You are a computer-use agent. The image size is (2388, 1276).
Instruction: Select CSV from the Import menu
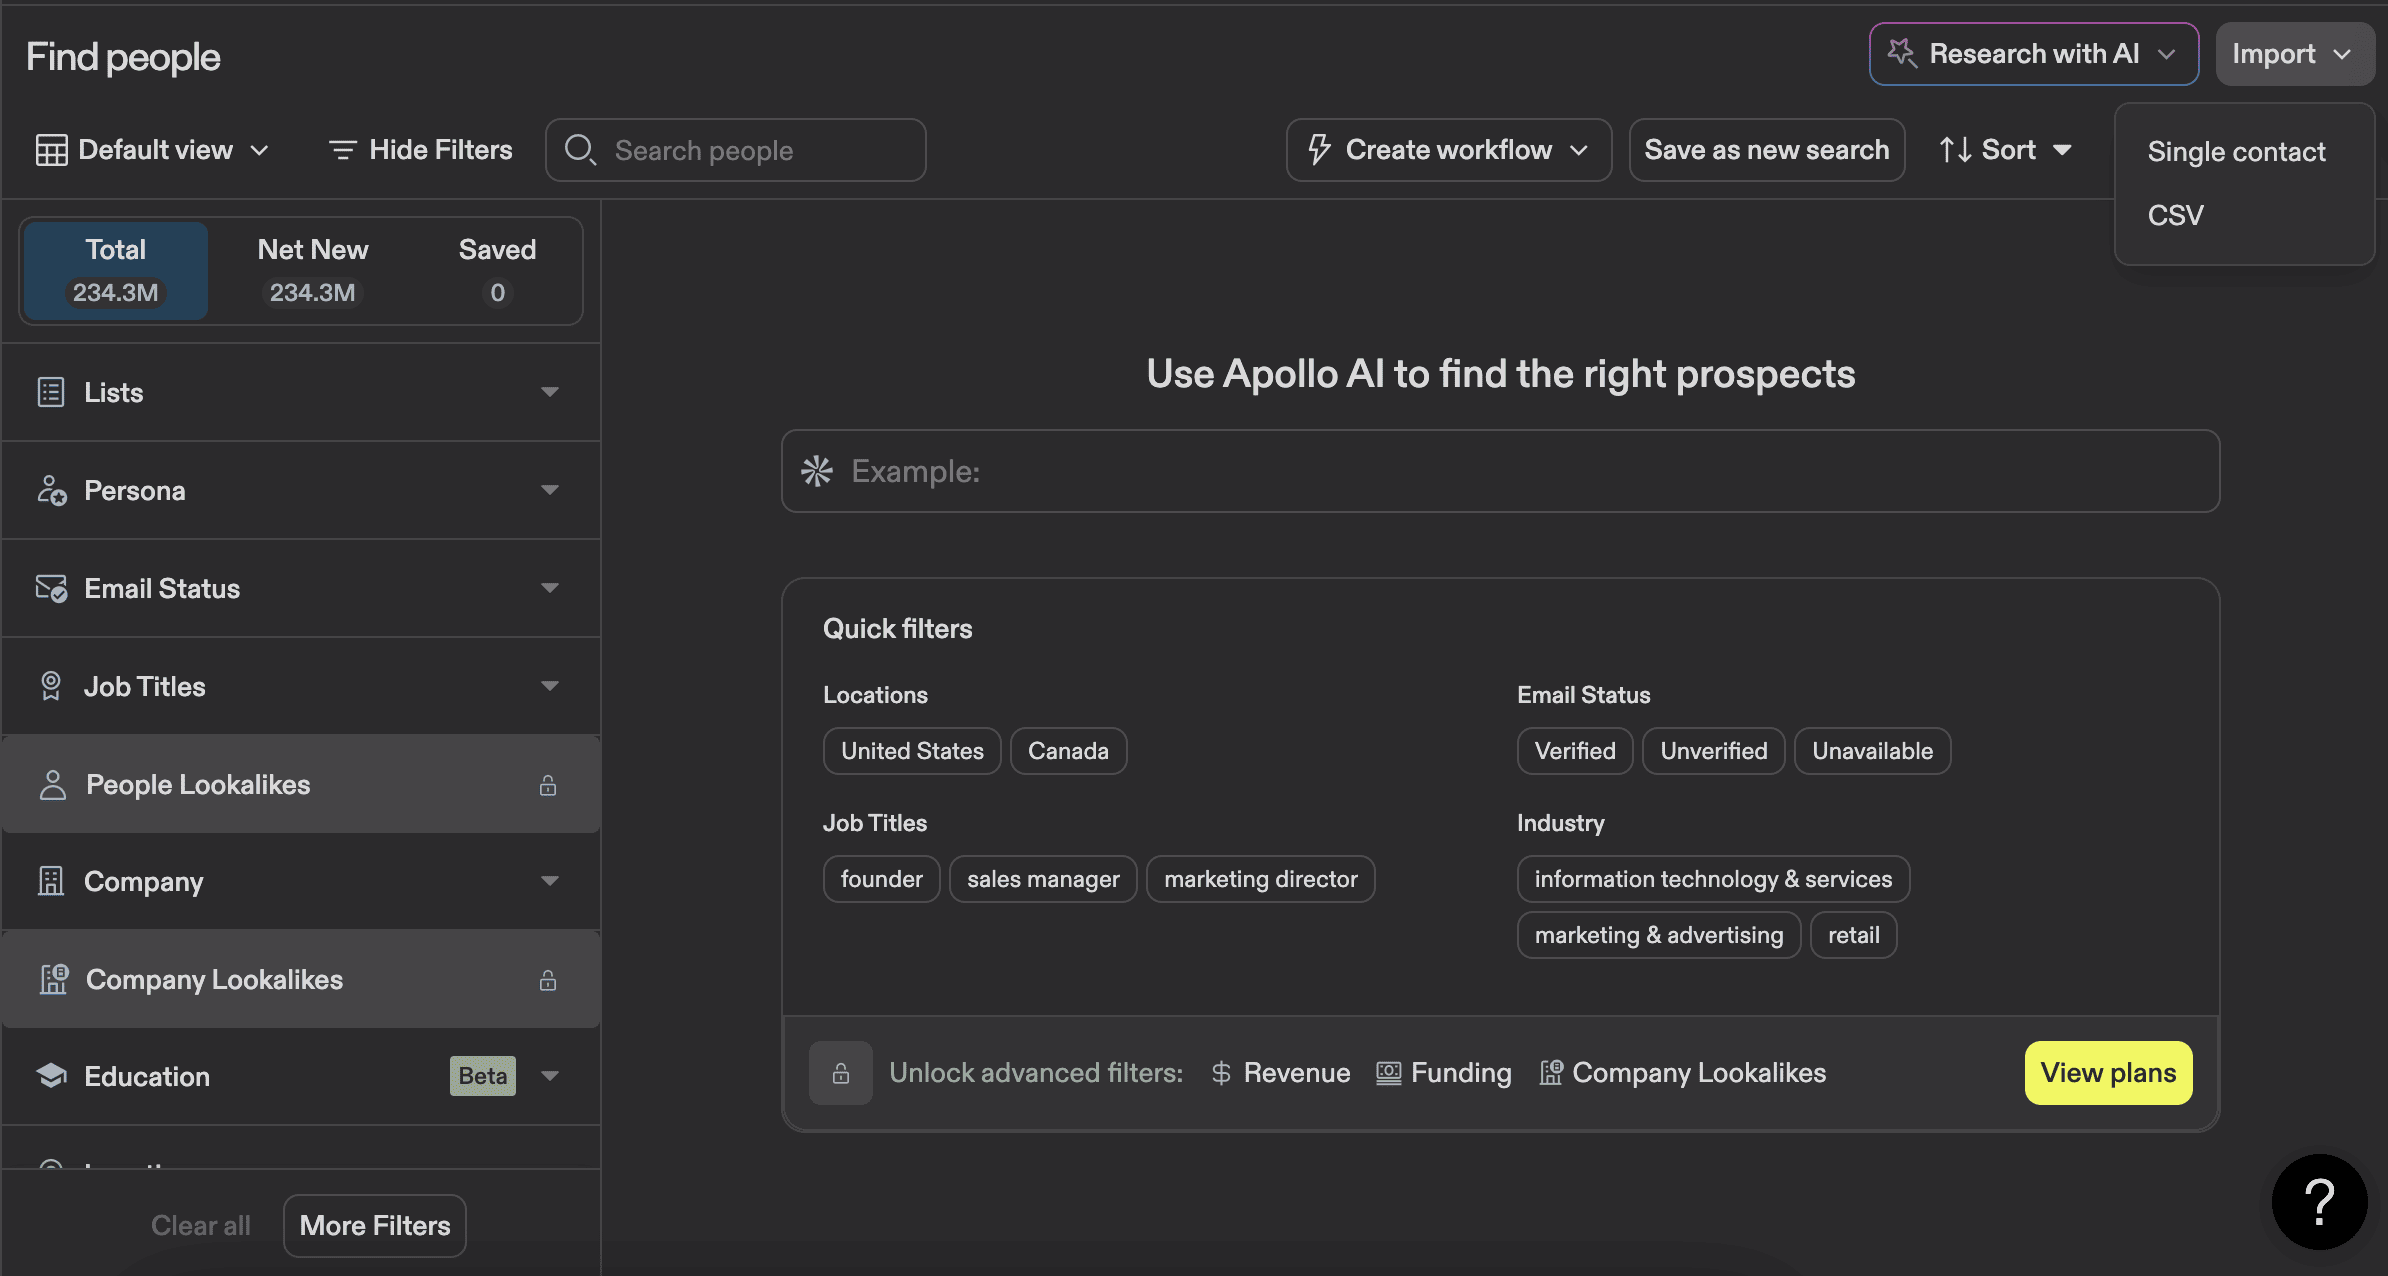click(x=2175, y=214)
